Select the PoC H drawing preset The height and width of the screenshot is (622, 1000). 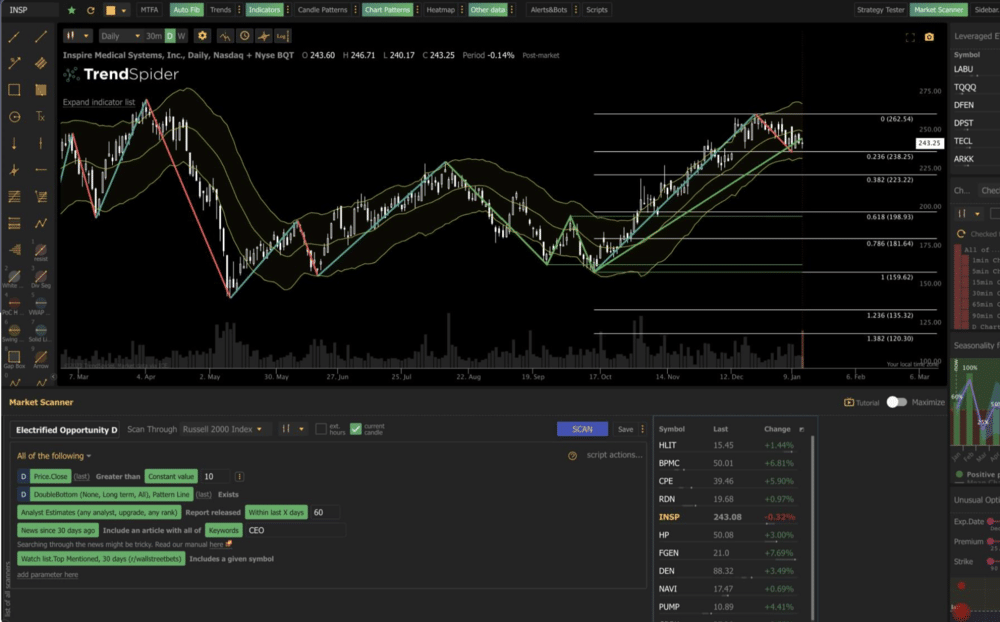(x=13, y=305)
